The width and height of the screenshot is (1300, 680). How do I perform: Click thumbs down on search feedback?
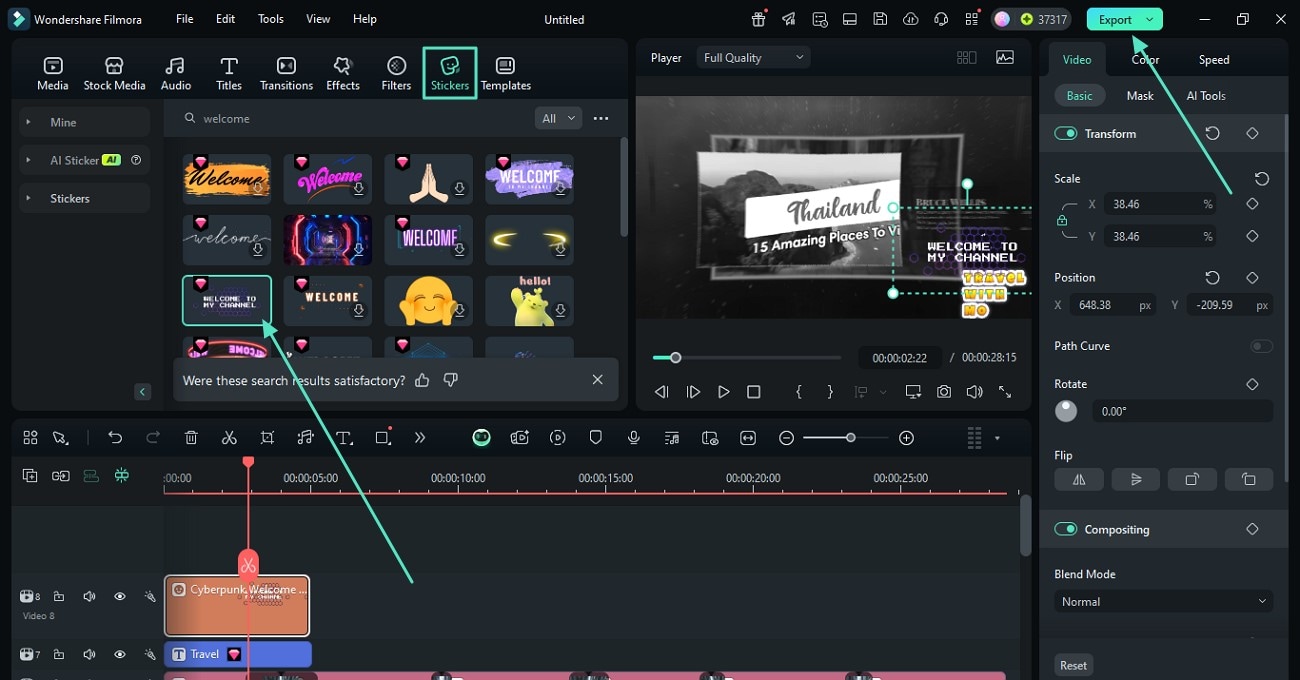[x=451, y=380]
